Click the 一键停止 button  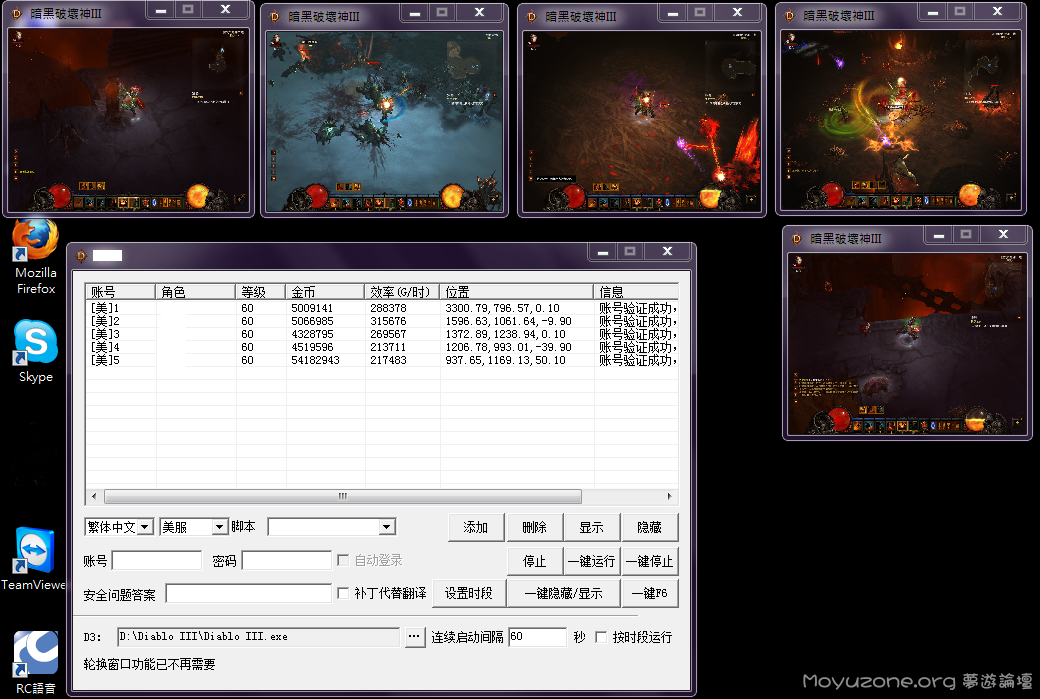point(649,561)
